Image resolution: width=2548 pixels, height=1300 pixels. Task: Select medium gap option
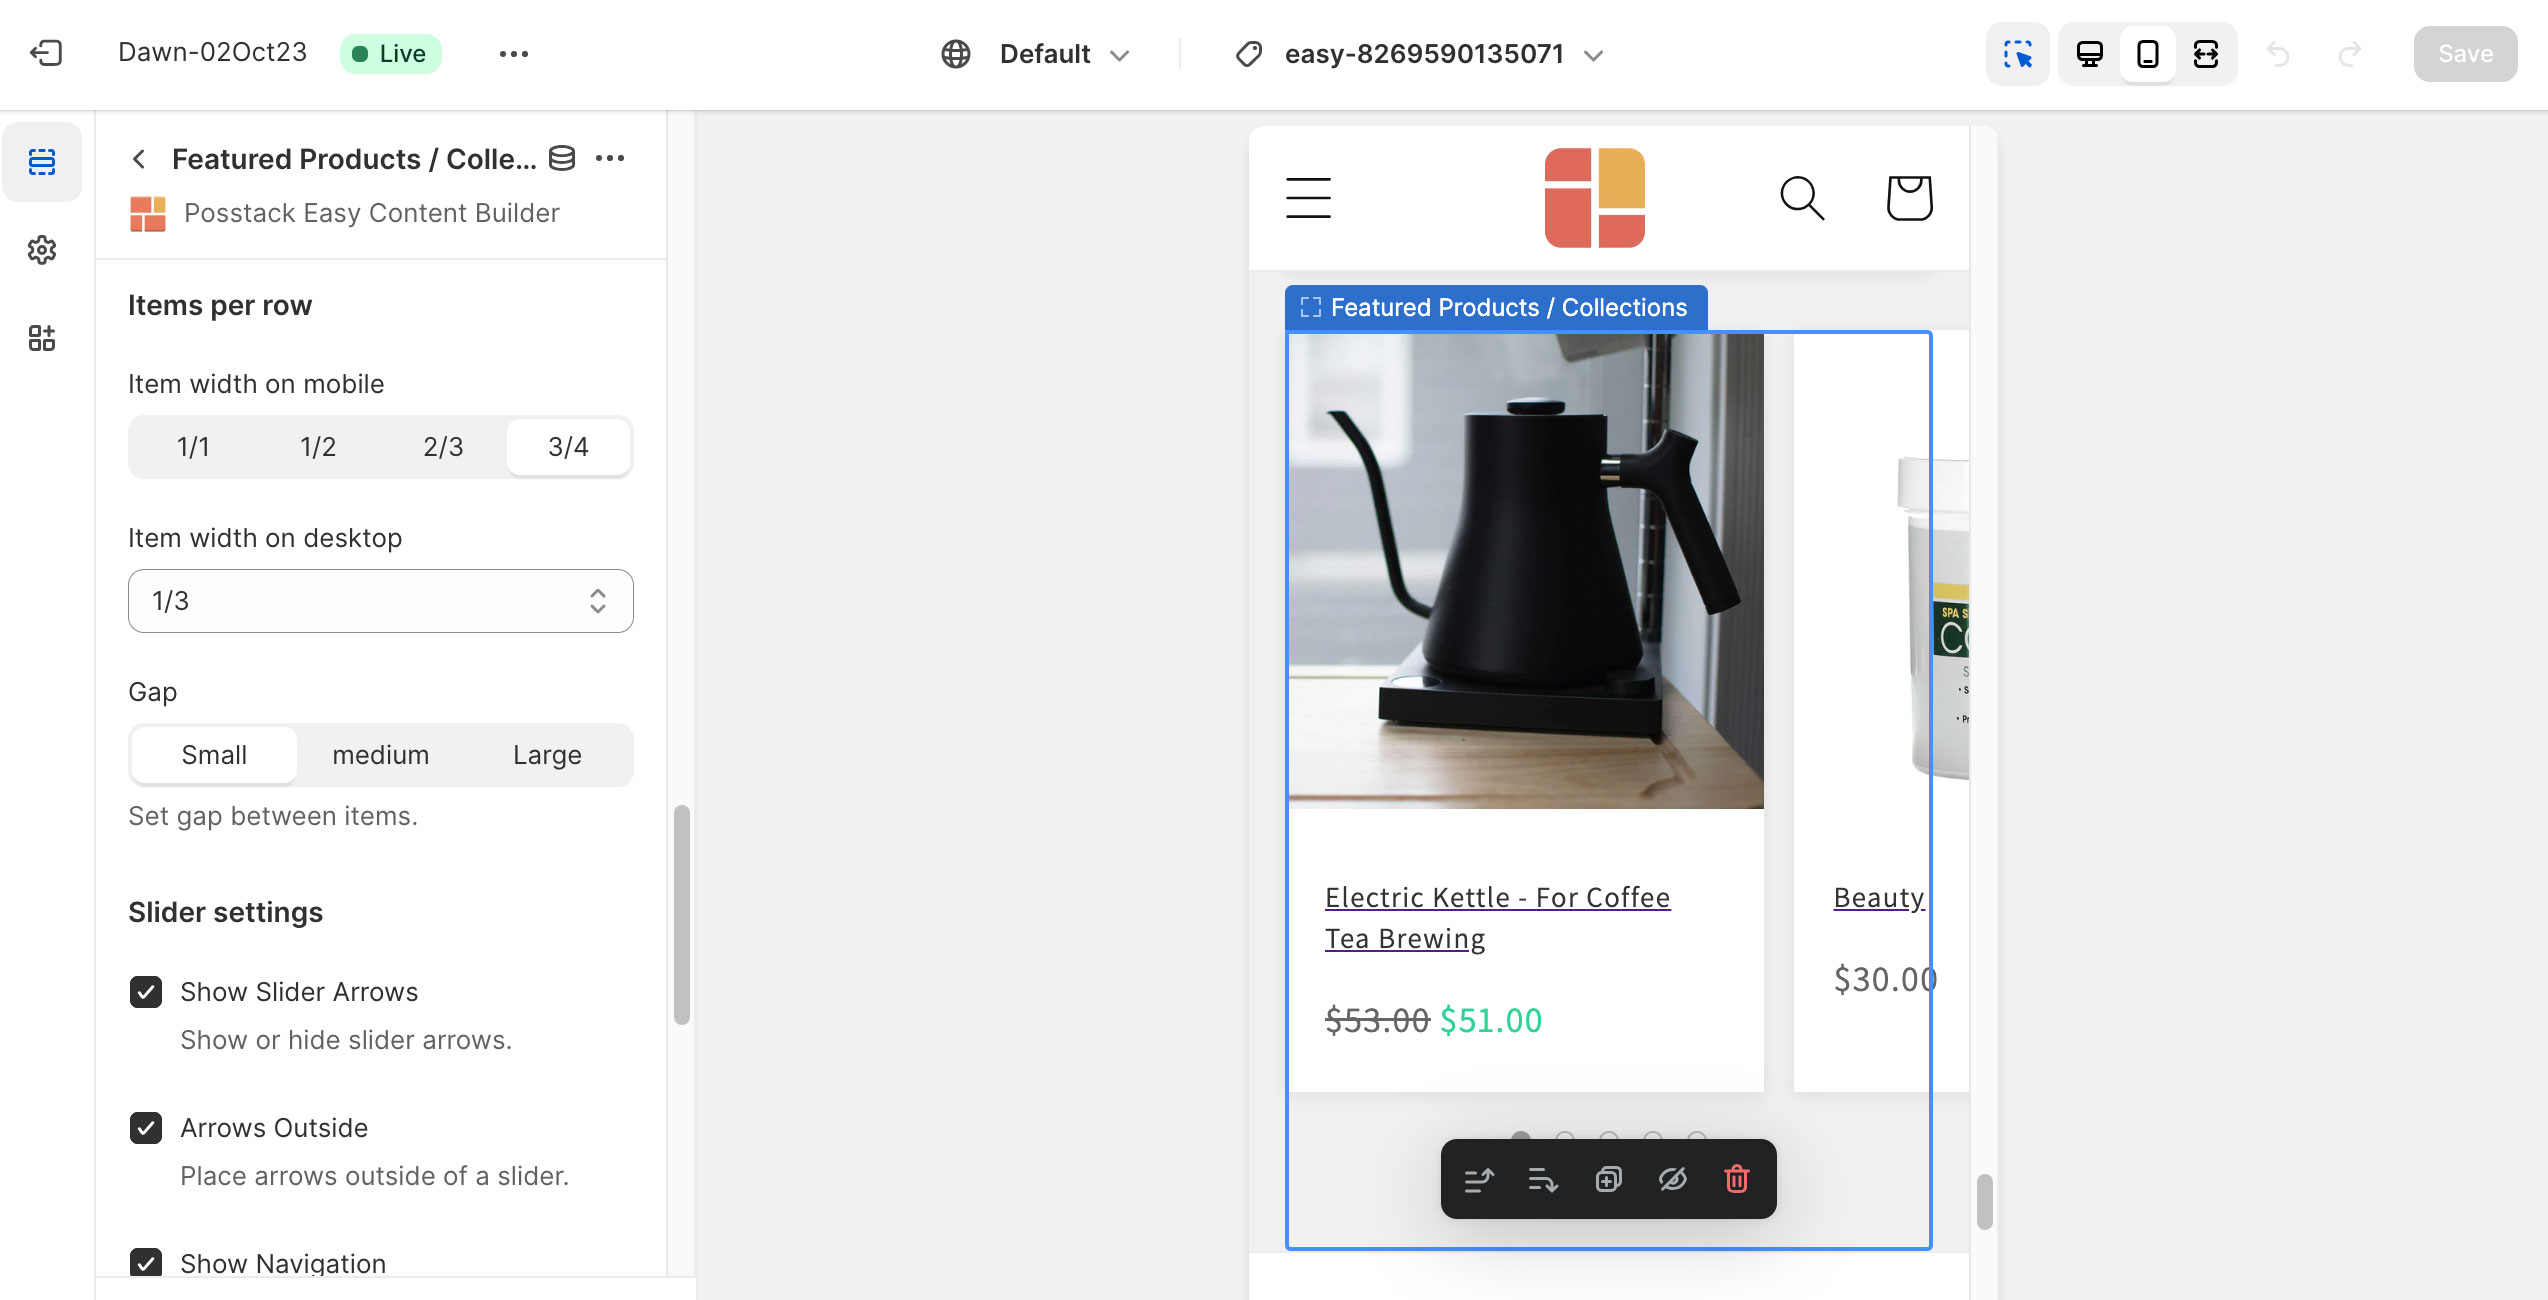click(x=381, y=755)
